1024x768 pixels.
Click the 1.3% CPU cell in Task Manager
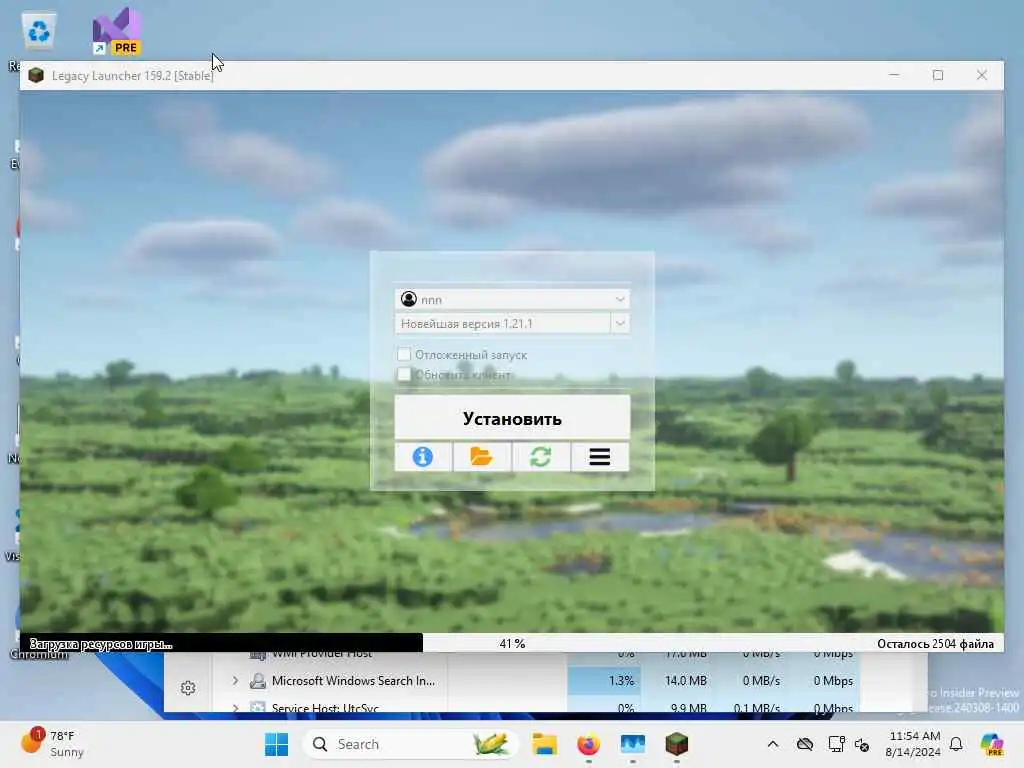[604, 680]
